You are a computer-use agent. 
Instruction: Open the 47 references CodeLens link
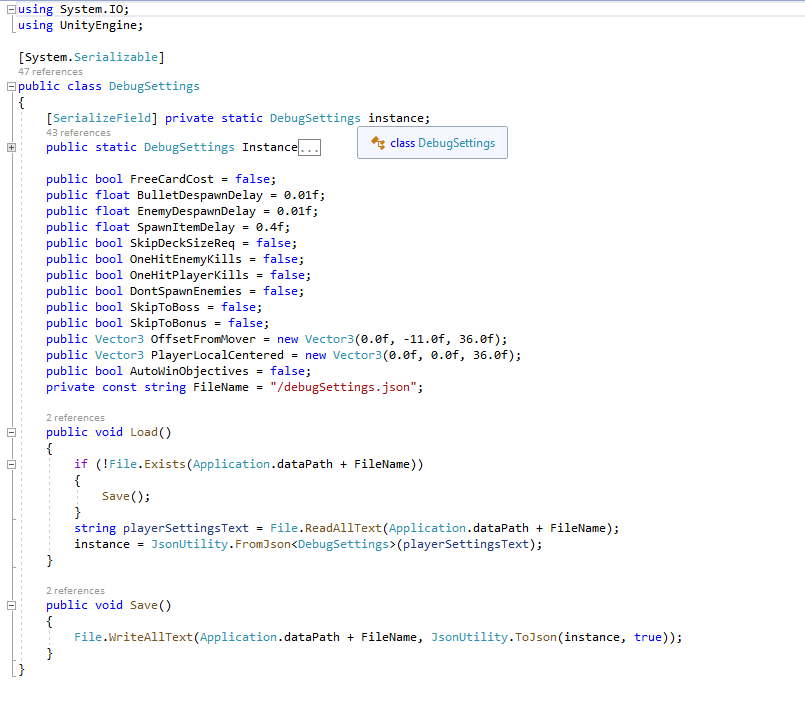pos(50,71)
